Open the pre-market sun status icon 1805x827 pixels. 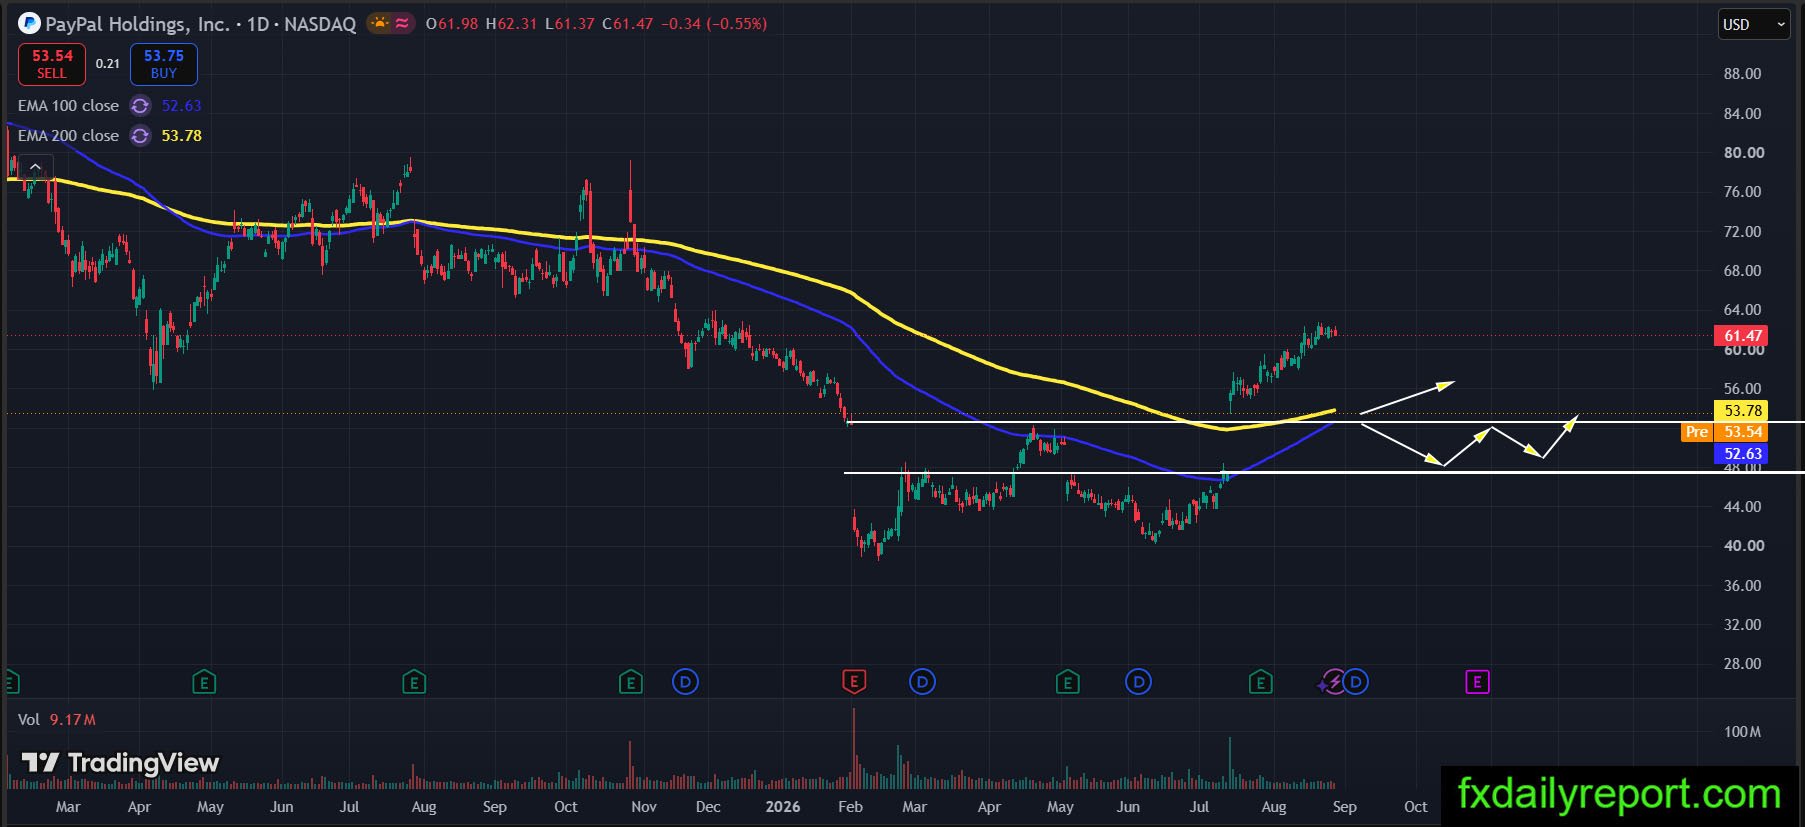pos(380,23)
